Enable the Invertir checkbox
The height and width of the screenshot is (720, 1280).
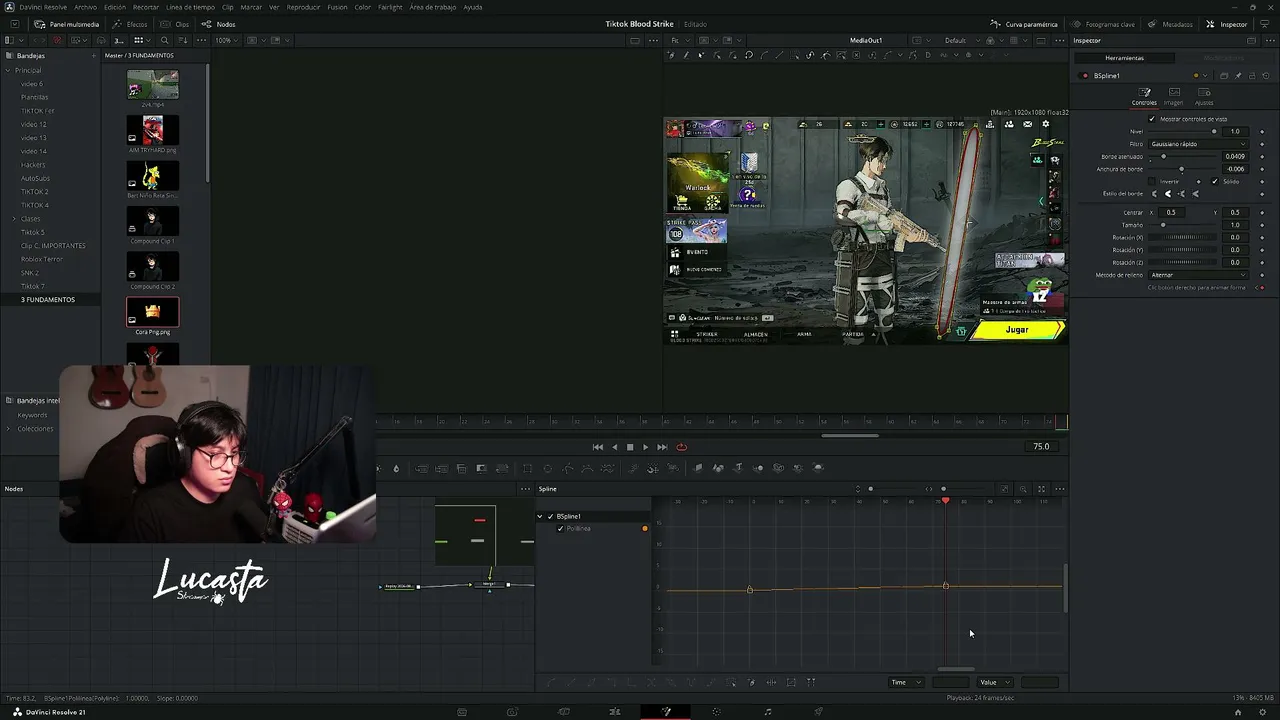[1151, 181]
